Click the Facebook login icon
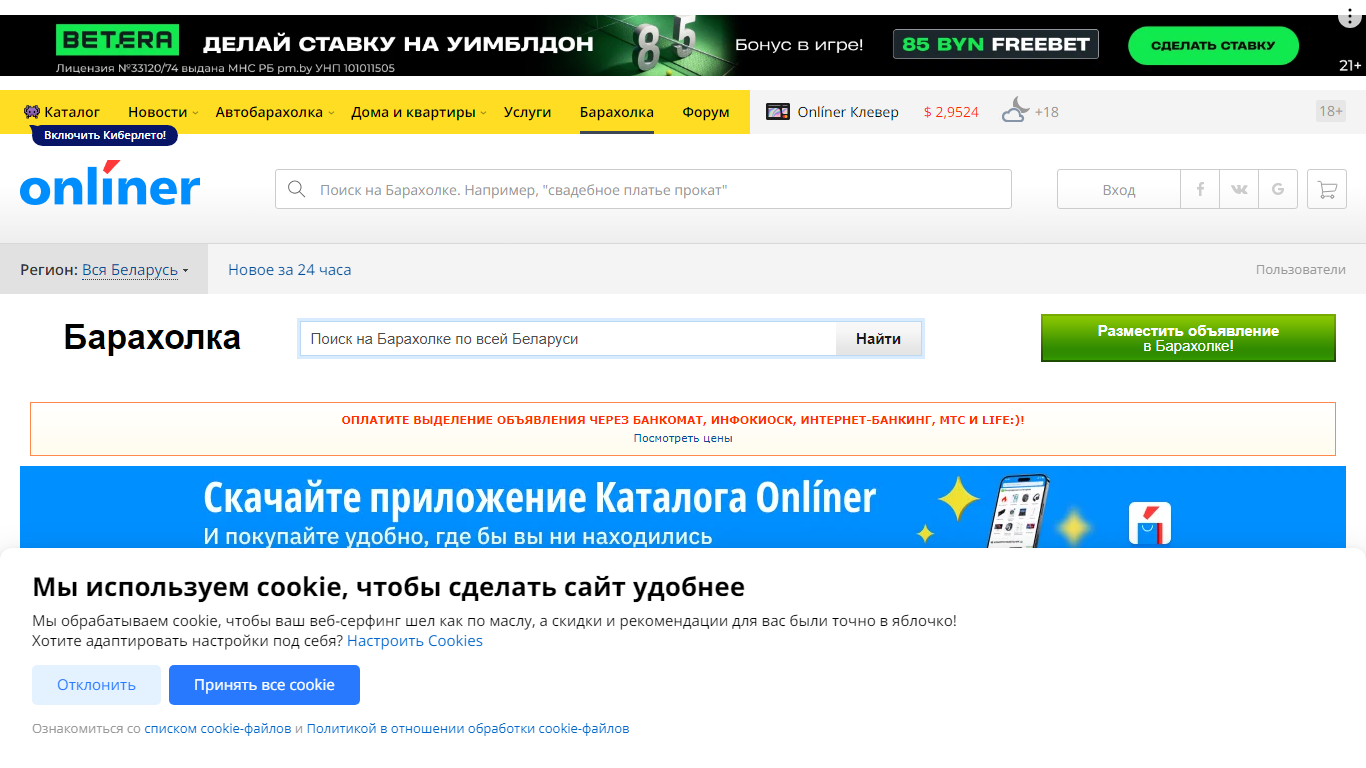 point(1200,189)
